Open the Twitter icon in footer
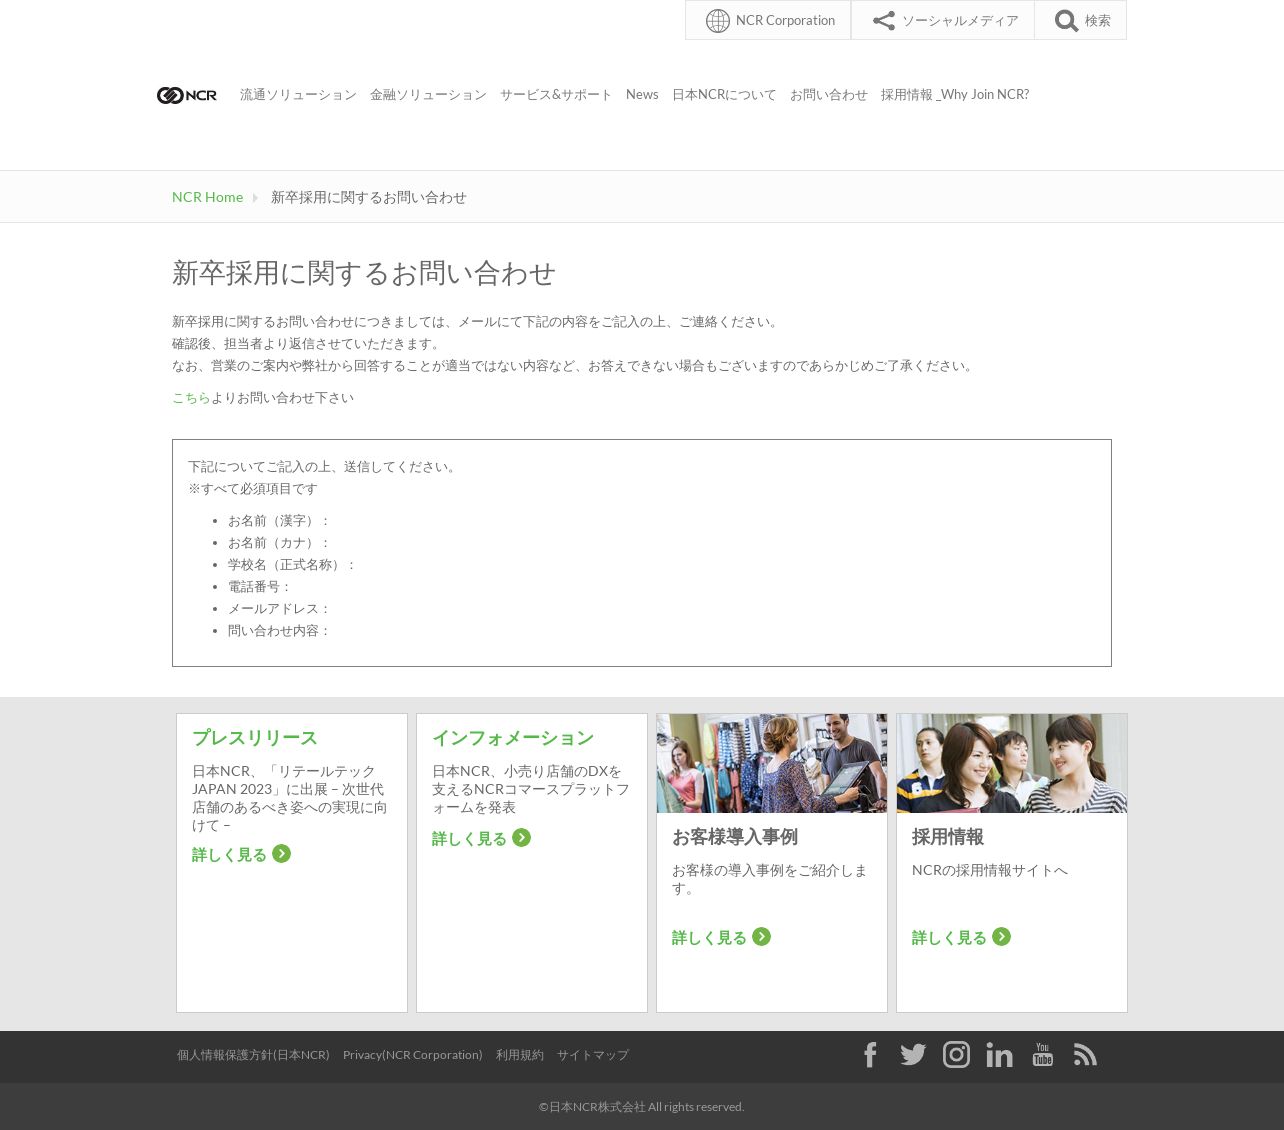Image resolution: width=1284 pixels, height=1130 pixels. (913, 1055)
